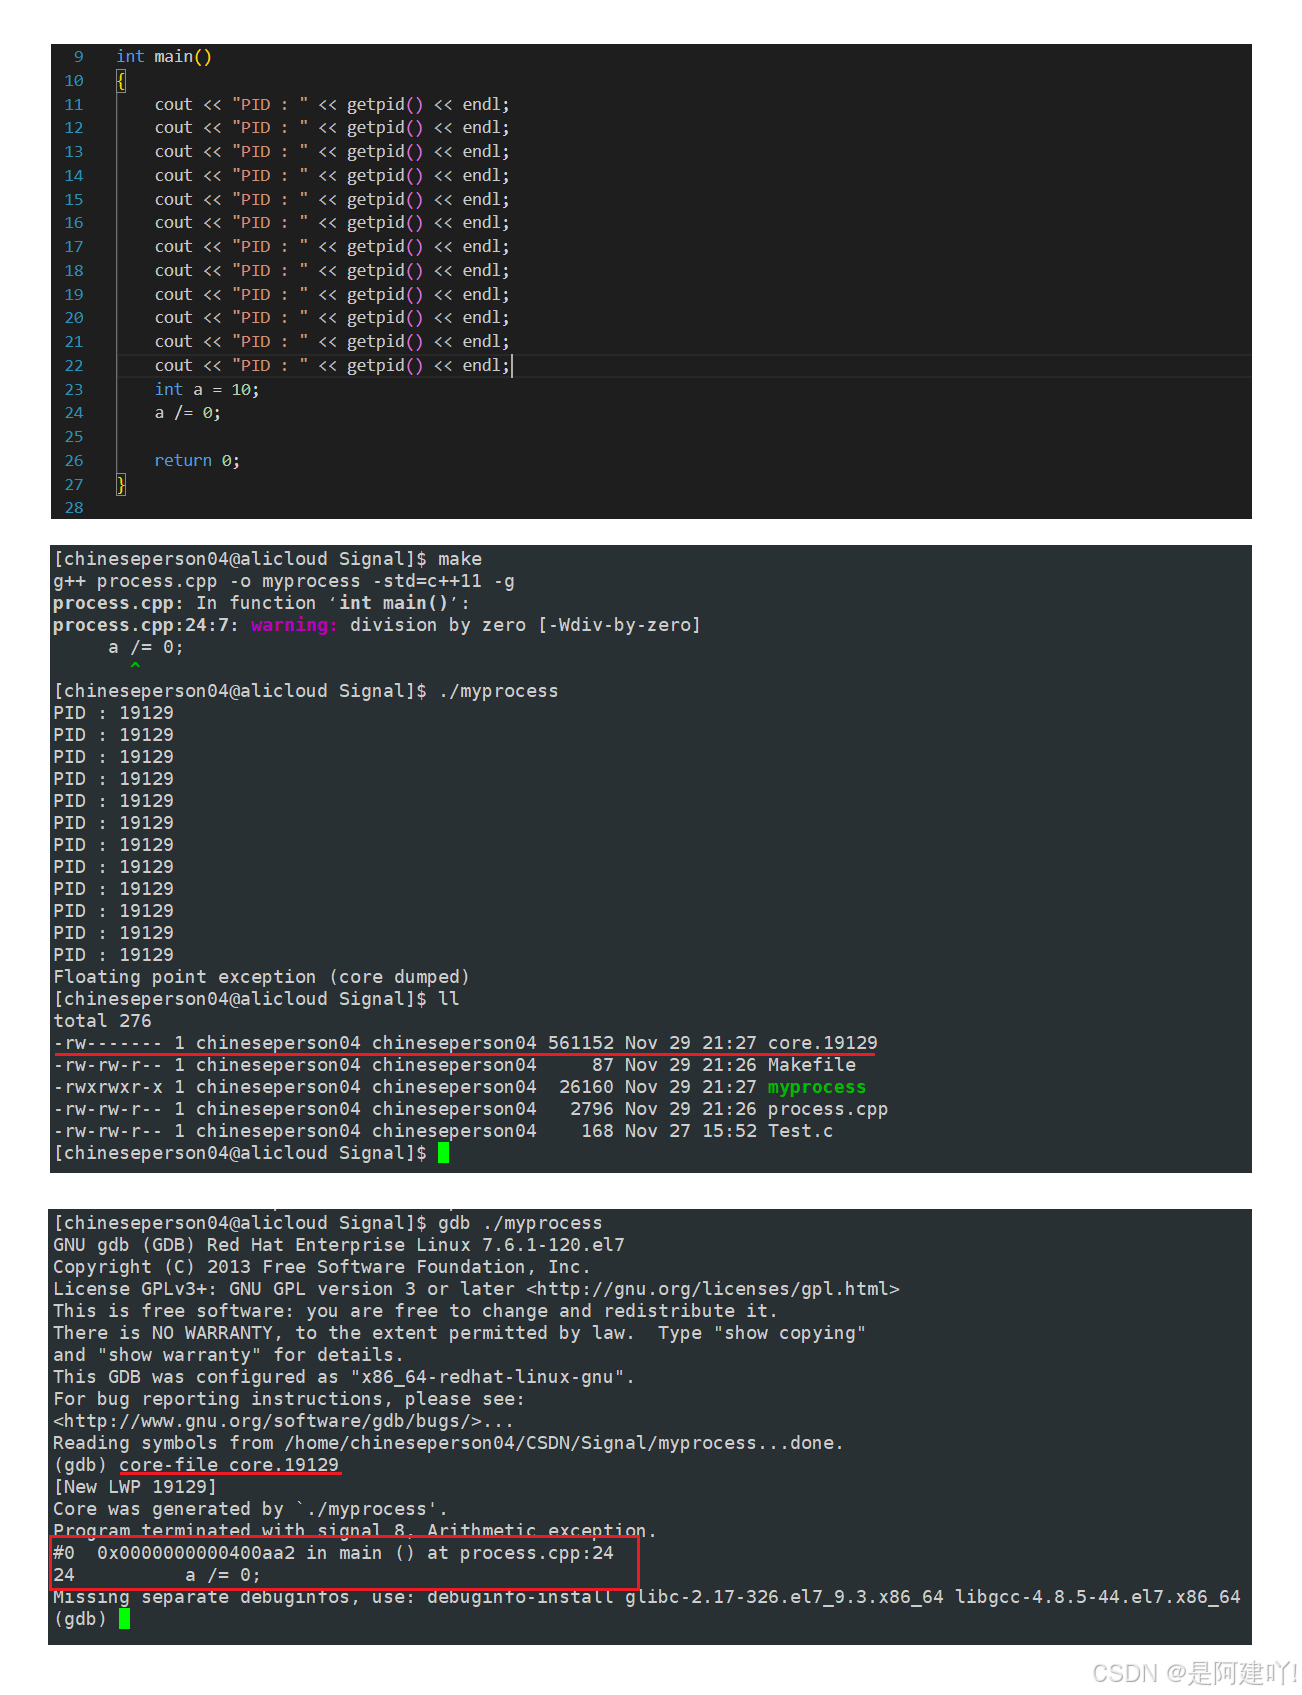Click the magenta 'warning:' text
Viewport: 1302px width, 1695px height.
pos(294,625)
